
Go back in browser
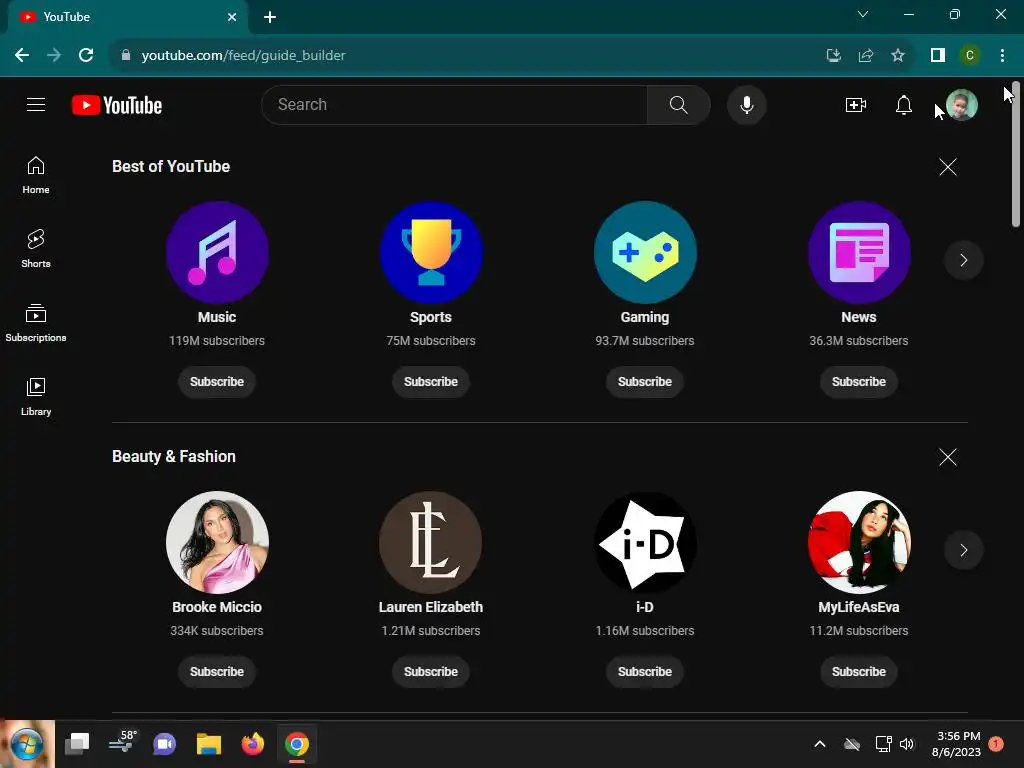[x=22, y=56]
